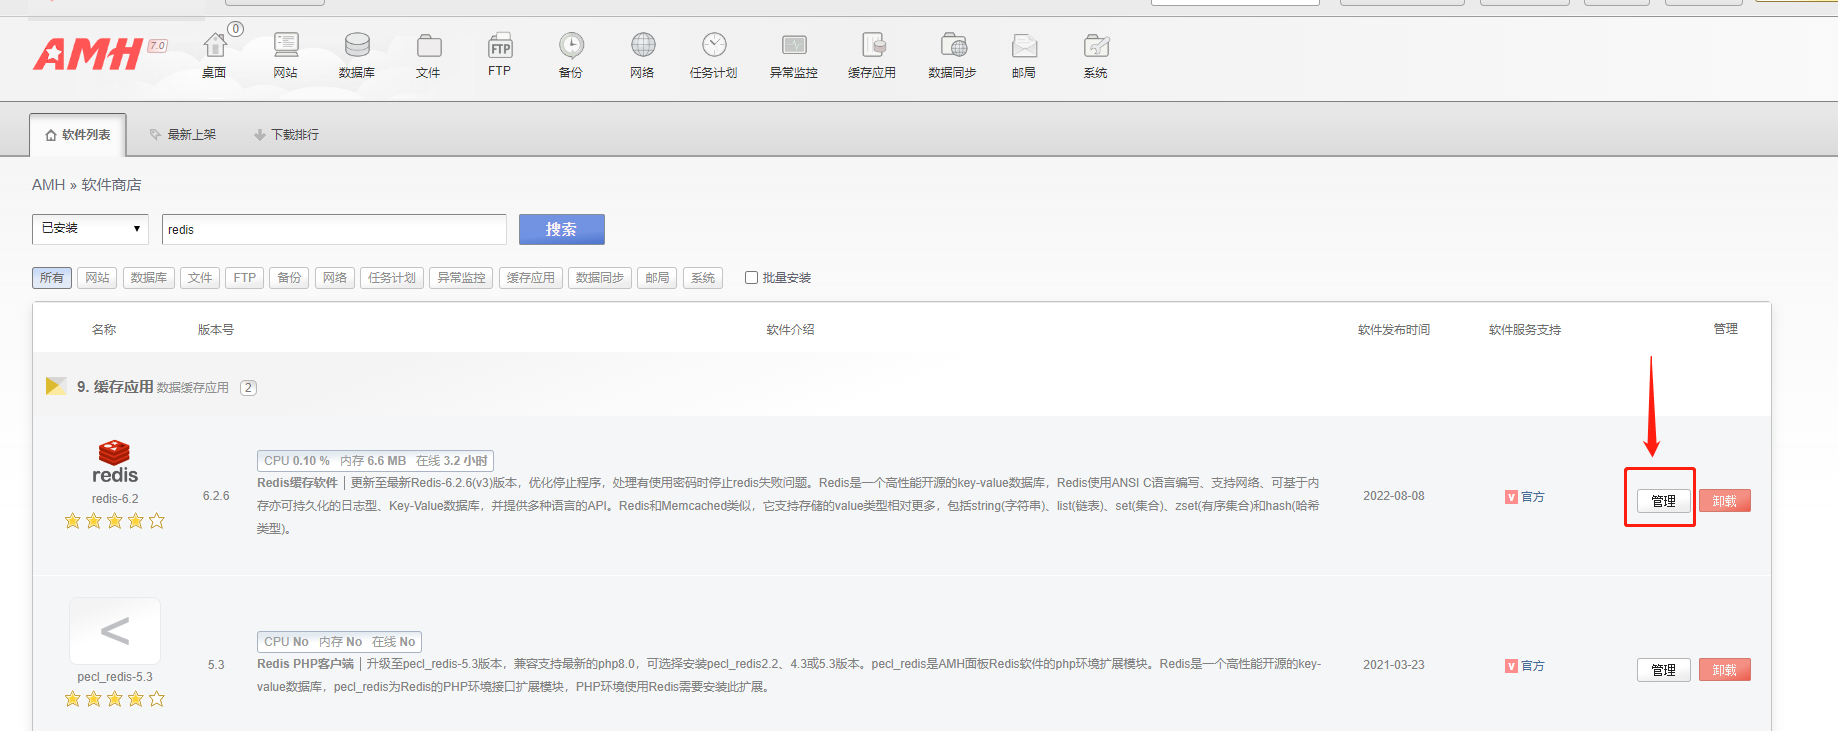1838x731 pixels.
Task: Filter by 异常监控 category tag
Action: 461,278
